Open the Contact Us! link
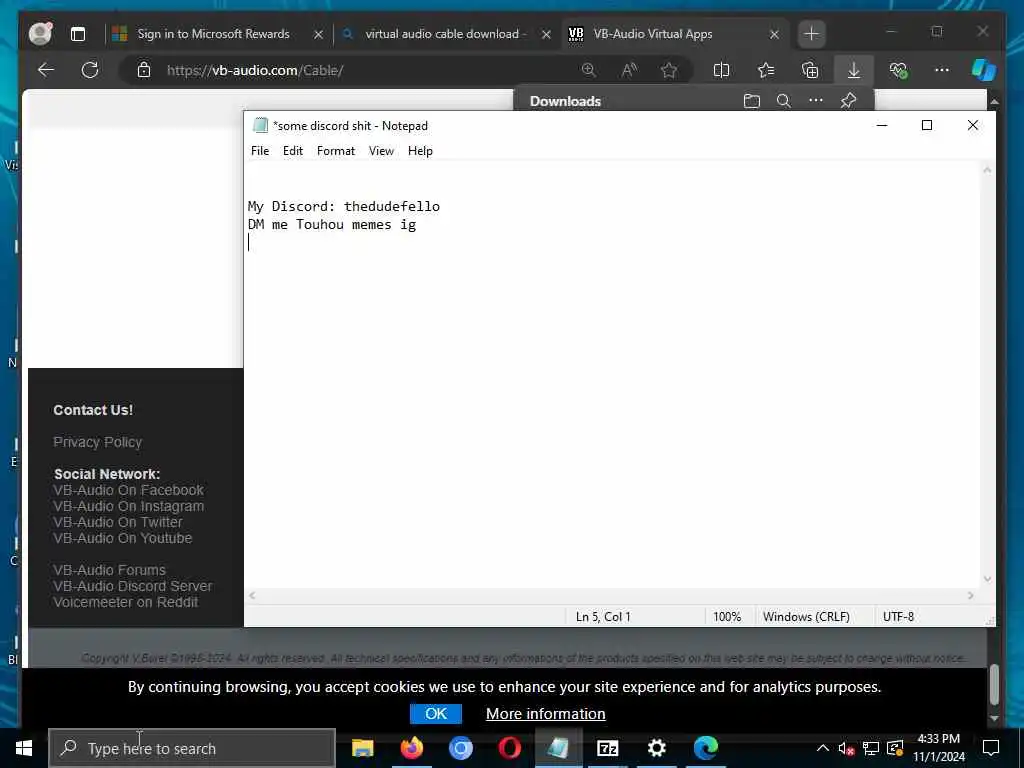This screenshot has height=768, width=1024. click(93, 410)
